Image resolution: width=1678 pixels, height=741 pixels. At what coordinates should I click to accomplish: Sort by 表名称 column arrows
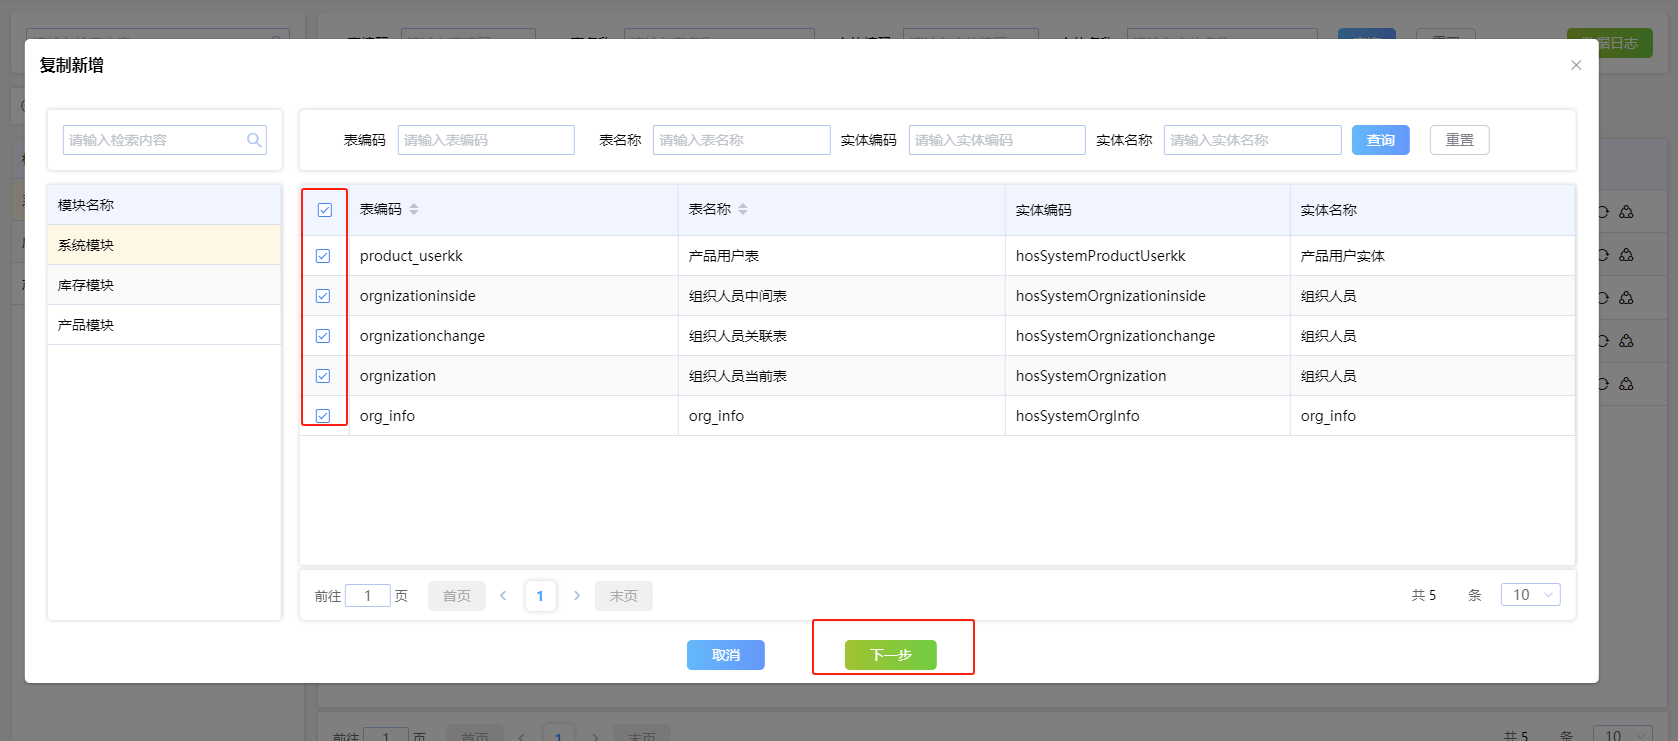coord(743,209)
